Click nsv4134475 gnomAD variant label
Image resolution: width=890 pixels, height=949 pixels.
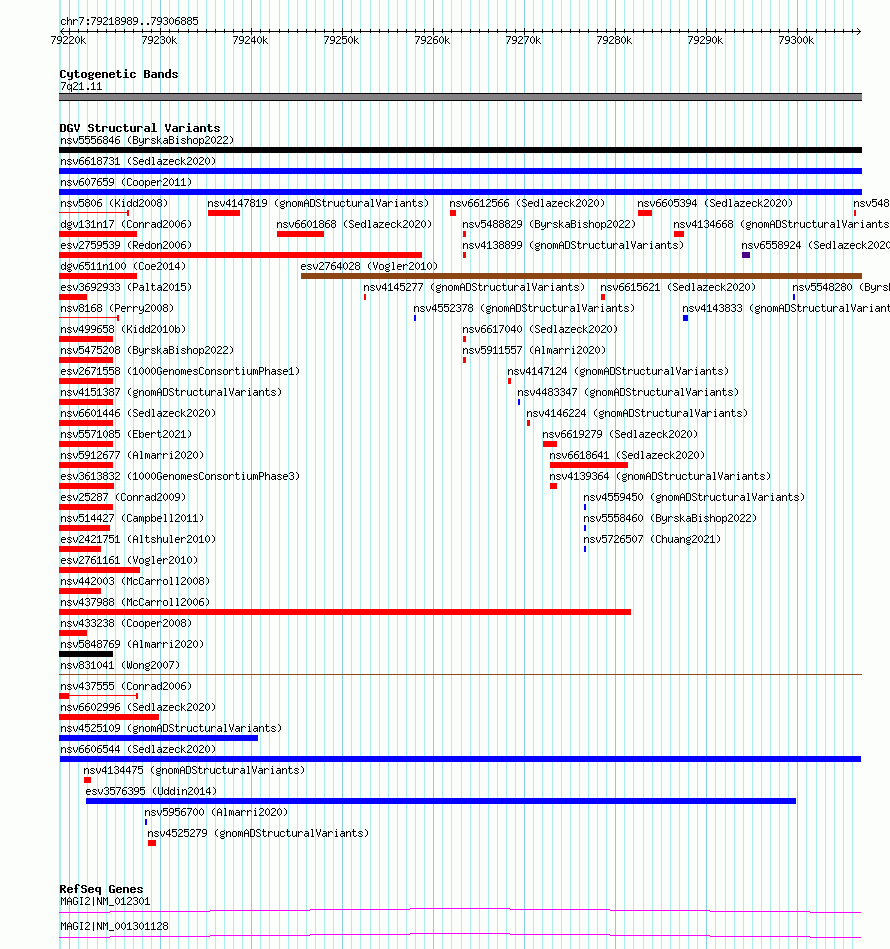click(194, 770)
